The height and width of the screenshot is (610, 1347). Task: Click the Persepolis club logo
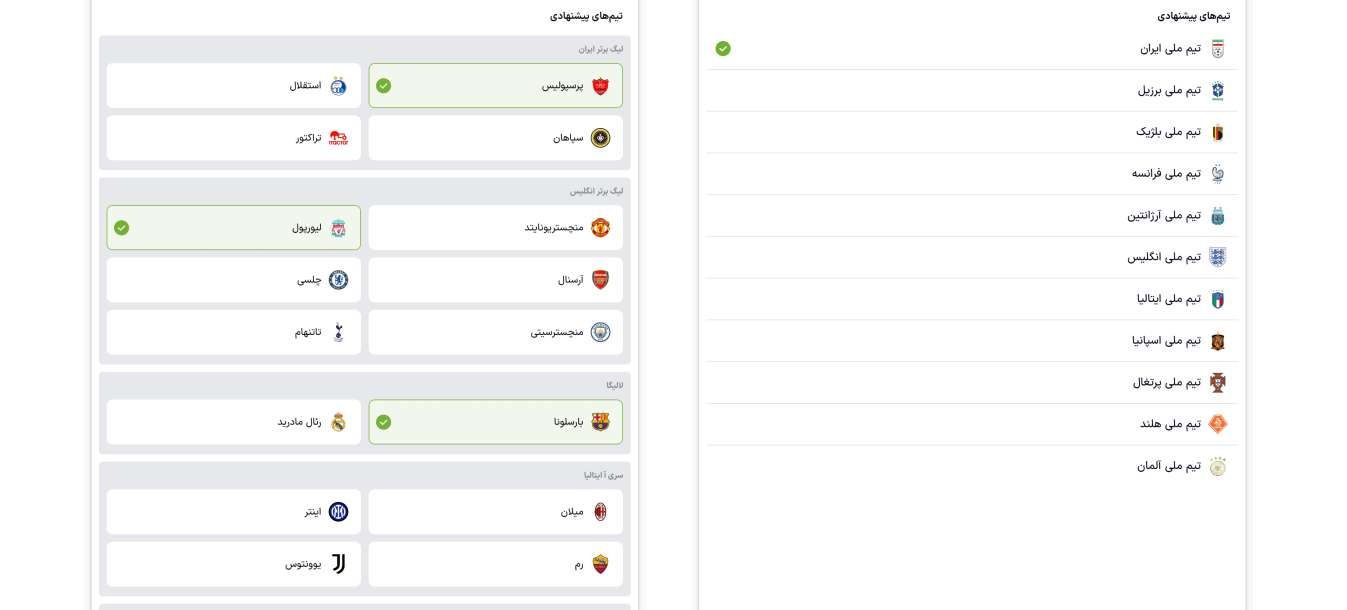pyautogui.click(x=600, y=86)
